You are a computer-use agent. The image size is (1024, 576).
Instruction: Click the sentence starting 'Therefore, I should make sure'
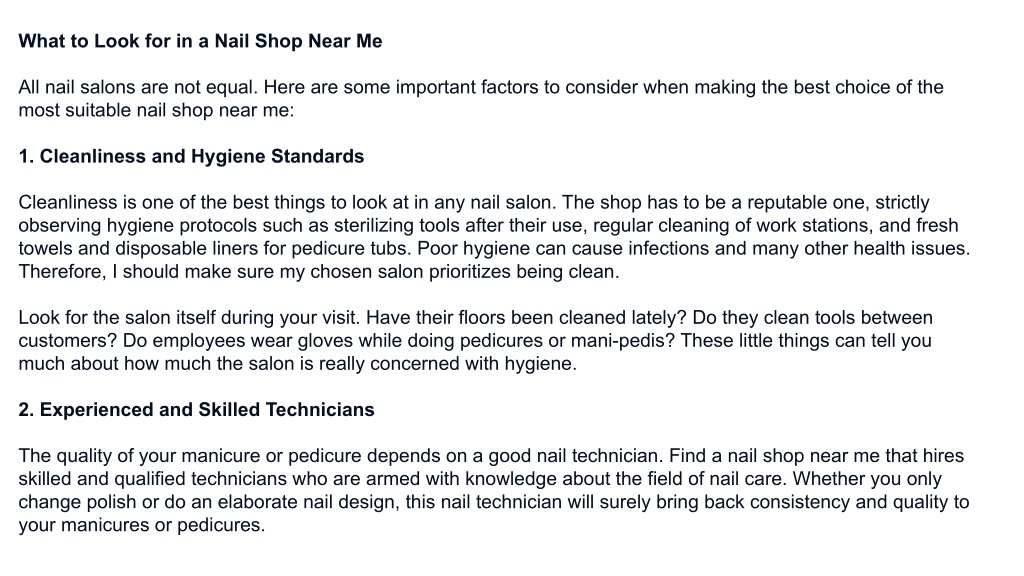pyautogui.click(x=319, y=272)
